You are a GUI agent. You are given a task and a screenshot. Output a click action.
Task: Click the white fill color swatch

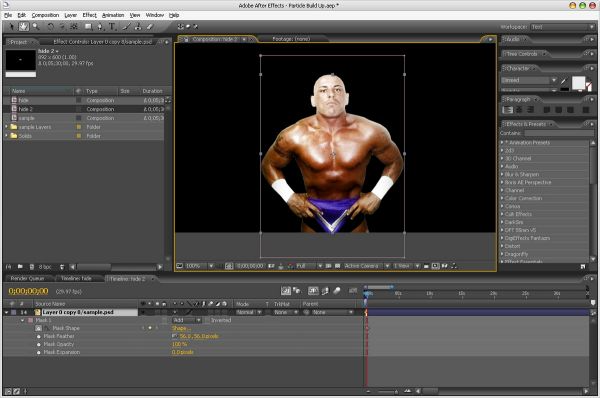tap(578, 82)
